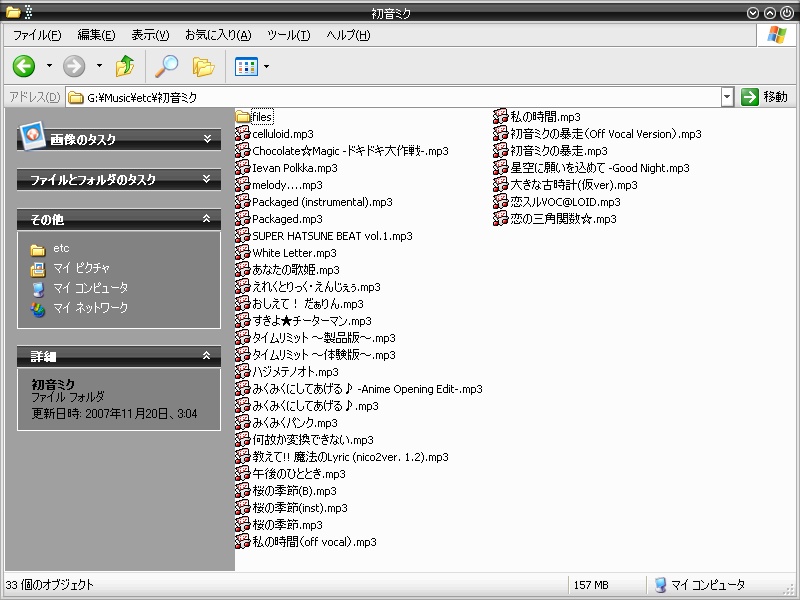The image size is (800, 600).
Task: Open the お気に入り(A) menu
Action: (218, 35)
